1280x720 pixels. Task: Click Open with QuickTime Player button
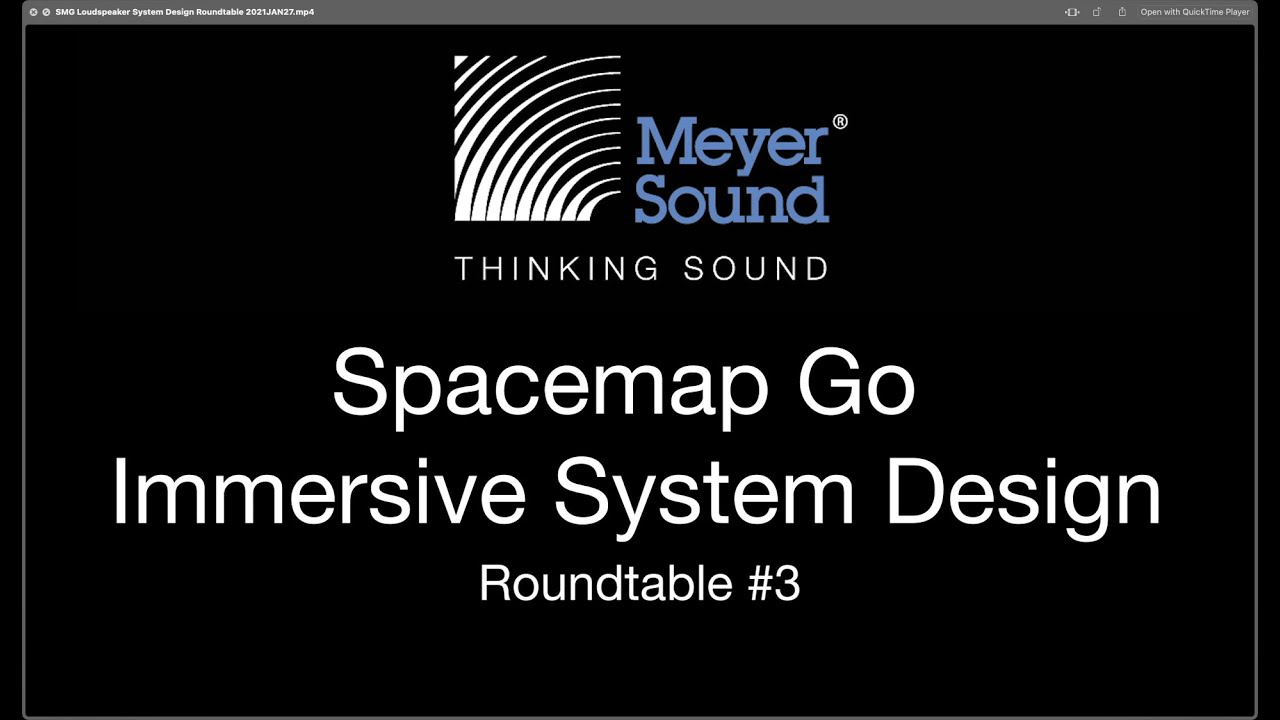coord(1195,12)
